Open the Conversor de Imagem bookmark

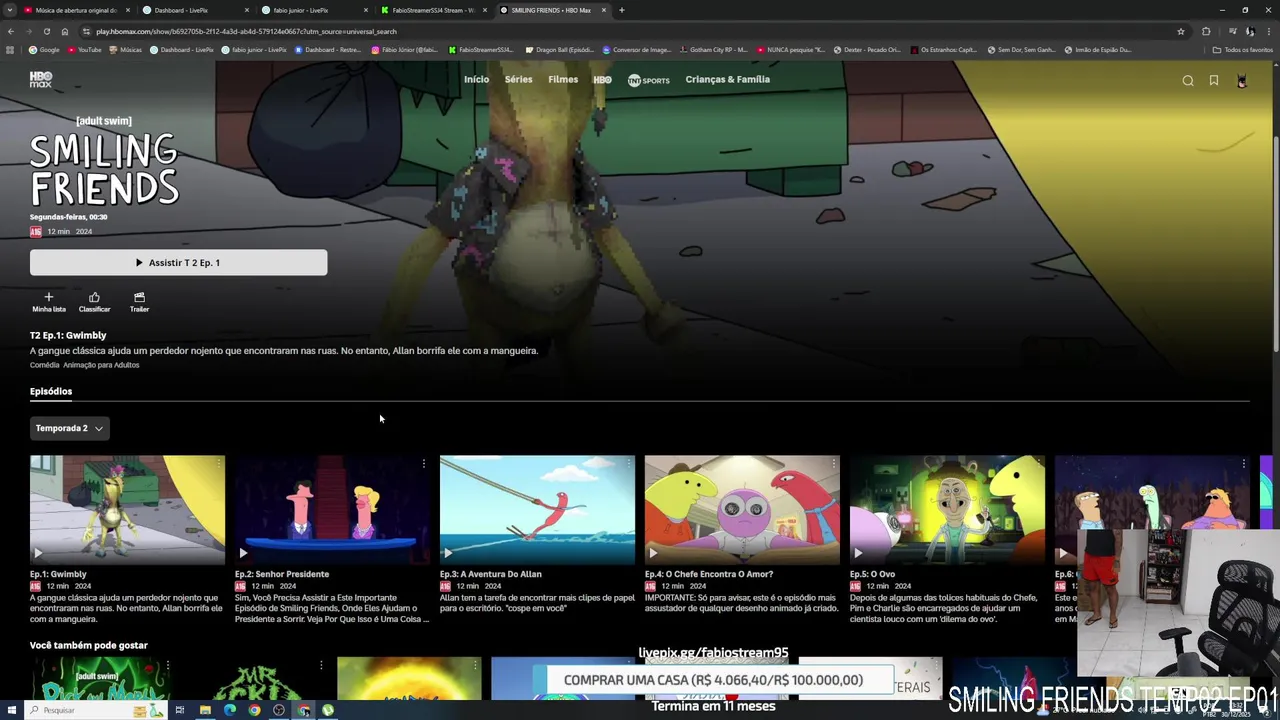(637, 49)
